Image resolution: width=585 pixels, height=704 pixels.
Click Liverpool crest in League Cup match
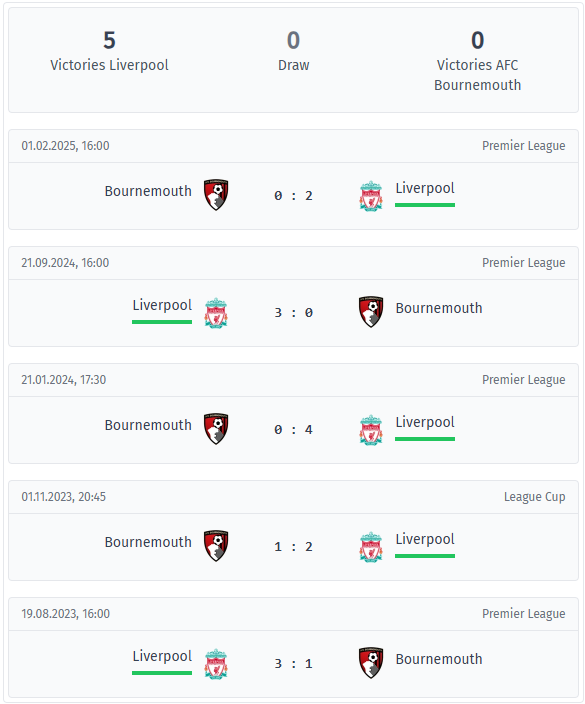click(x=371, y=547)
